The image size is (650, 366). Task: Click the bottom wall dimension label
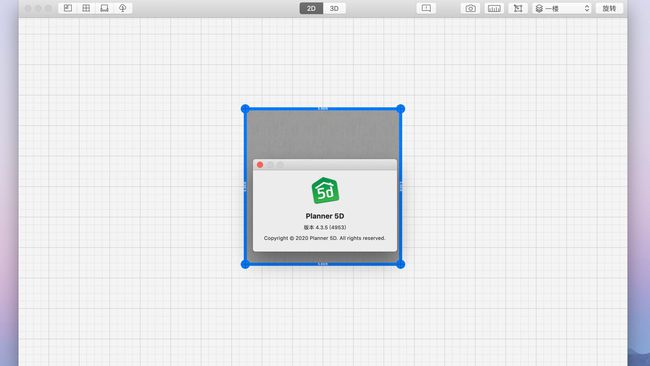coord(323,264)
